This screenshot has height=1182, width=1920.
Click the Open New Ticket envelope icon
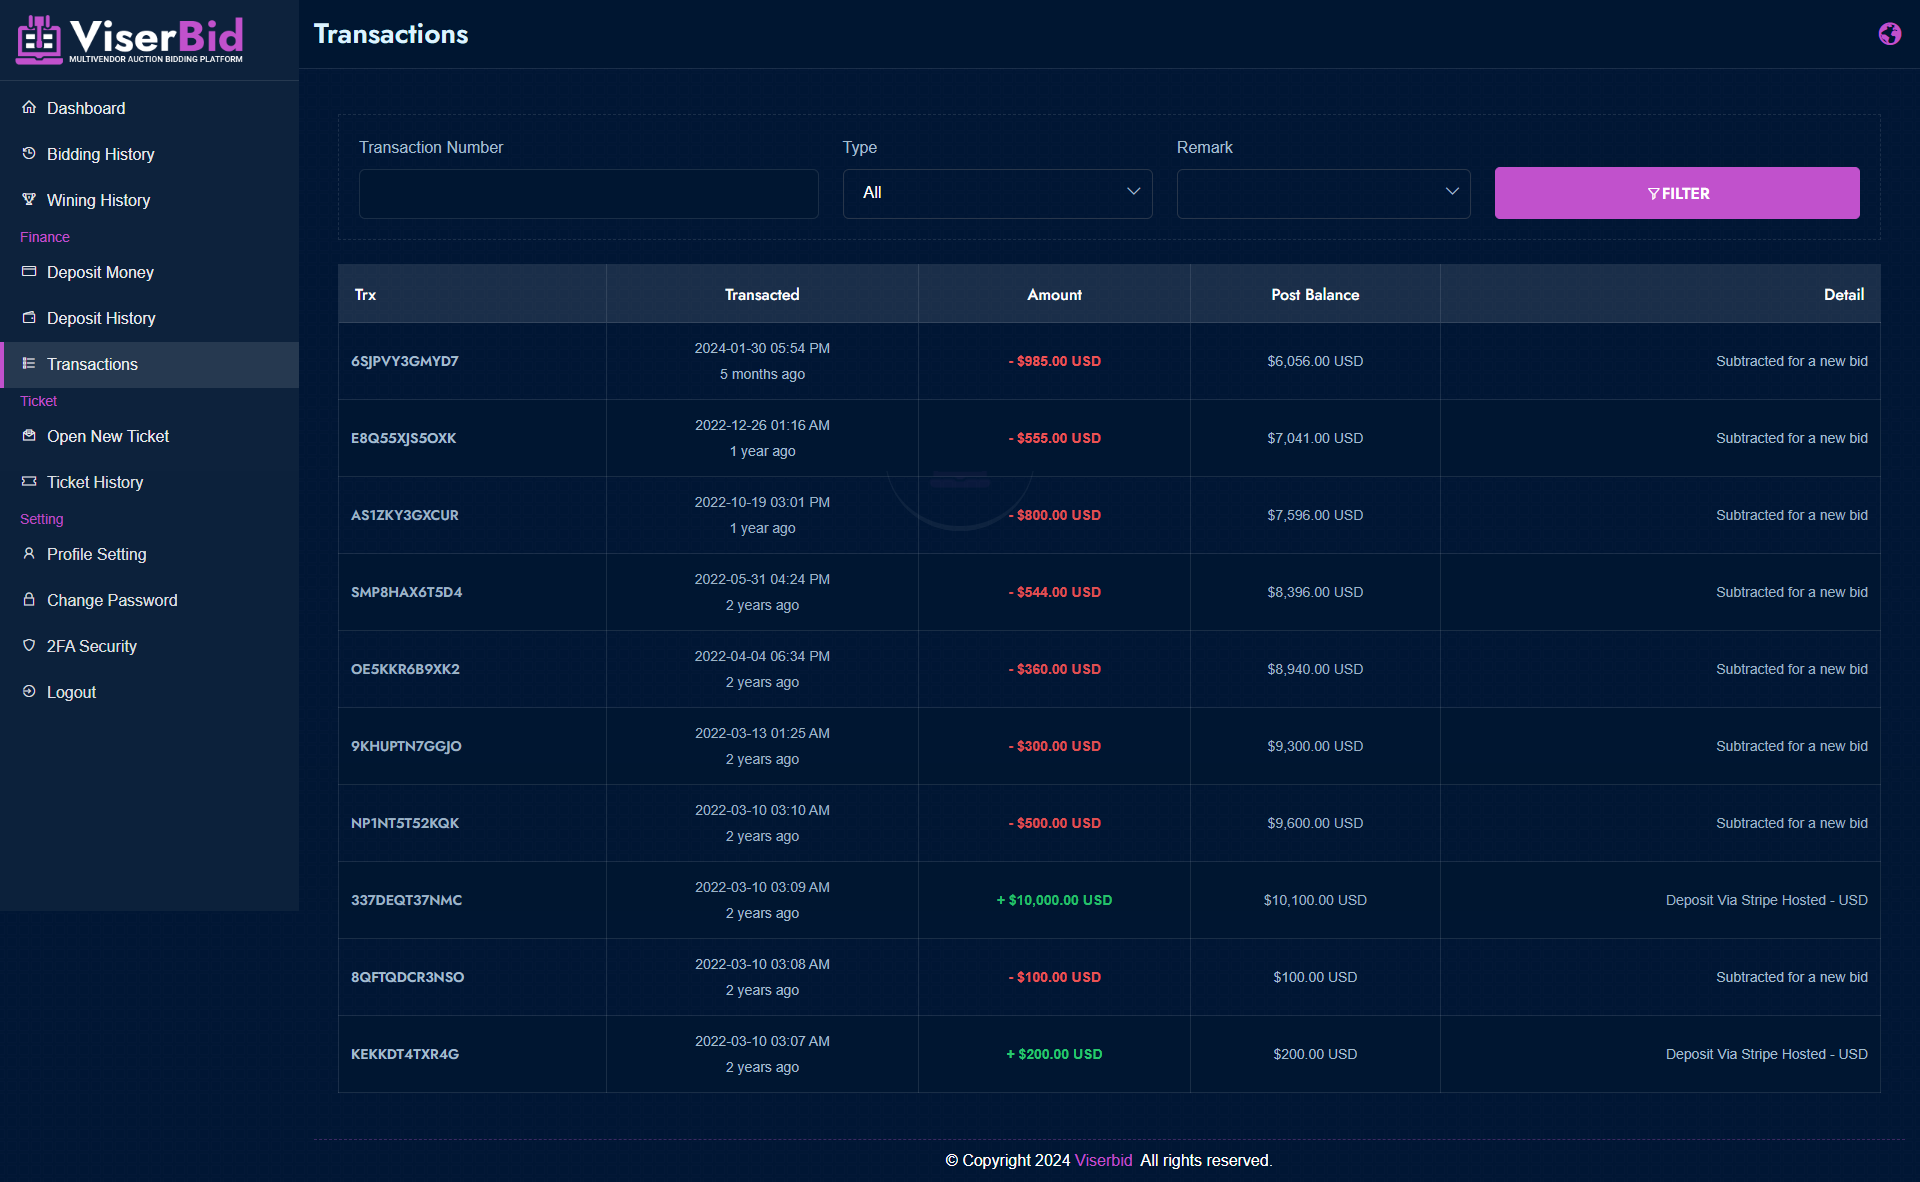(29, 435)
